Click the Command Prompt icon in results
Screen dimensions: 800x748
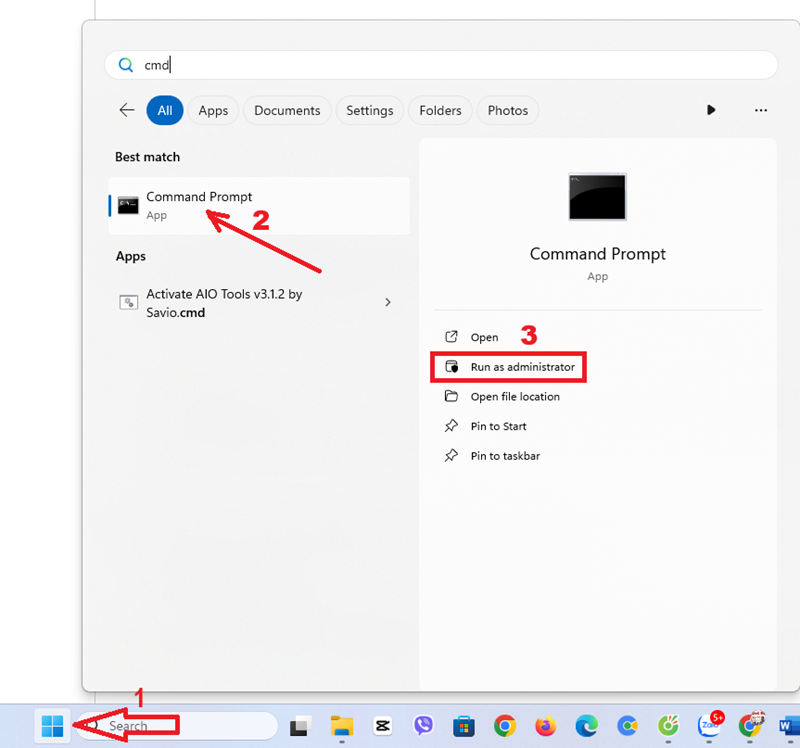tap(128, 205)
